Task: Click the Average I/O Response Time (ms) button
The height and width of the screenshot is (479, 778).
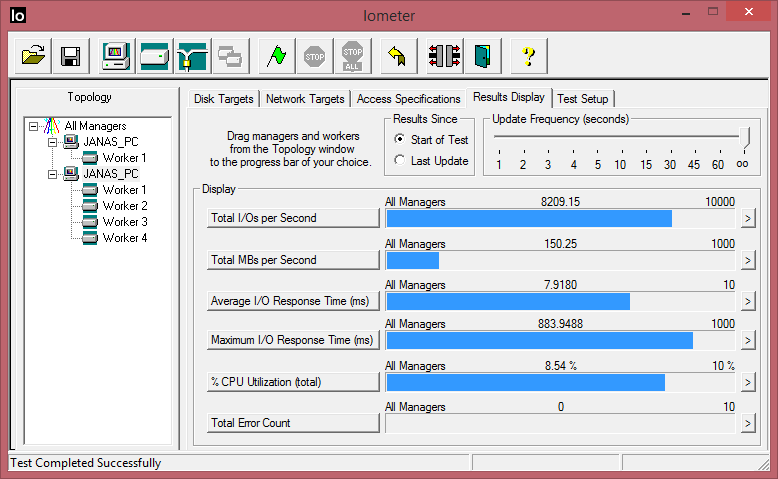Action: [293, 301]
